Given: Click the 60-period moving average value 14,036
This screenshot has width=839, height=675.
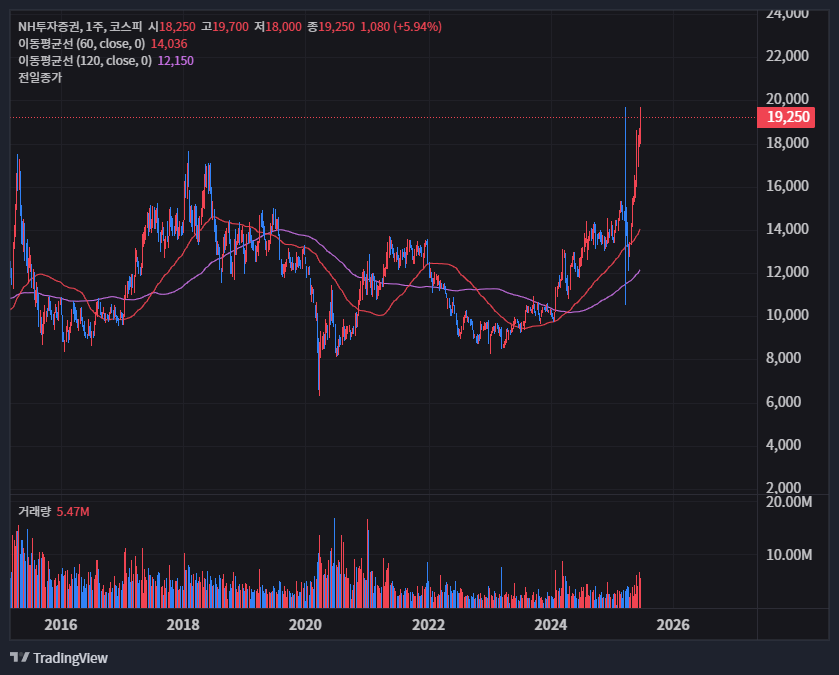Looking at the screenshot, I should click(169, 44).
